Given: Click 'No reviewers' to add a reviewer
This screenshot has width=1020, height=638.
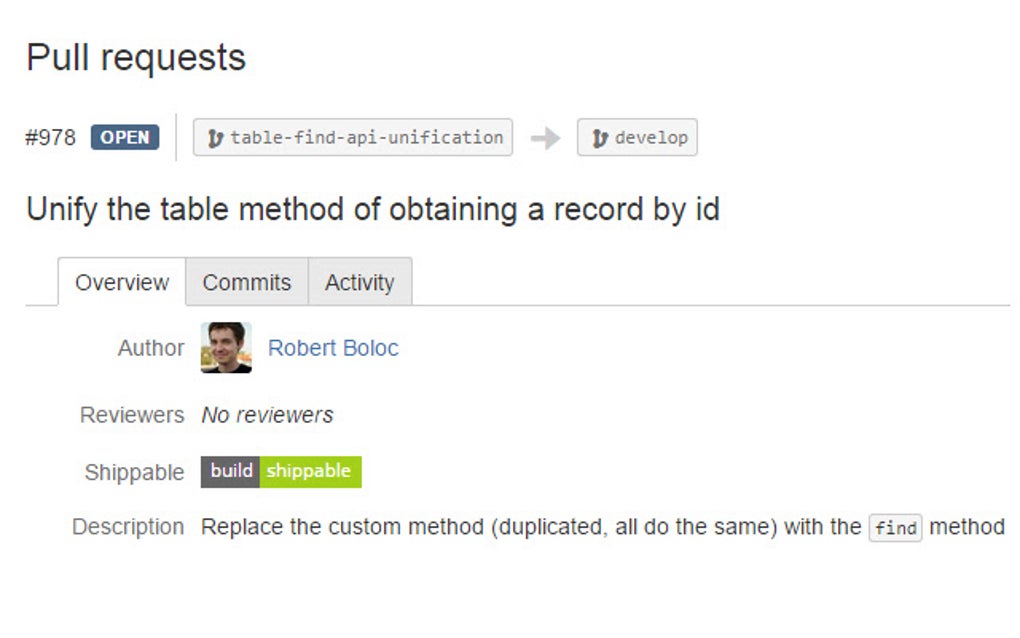Looking at the screenshot, I should click(x=265, y=415).
